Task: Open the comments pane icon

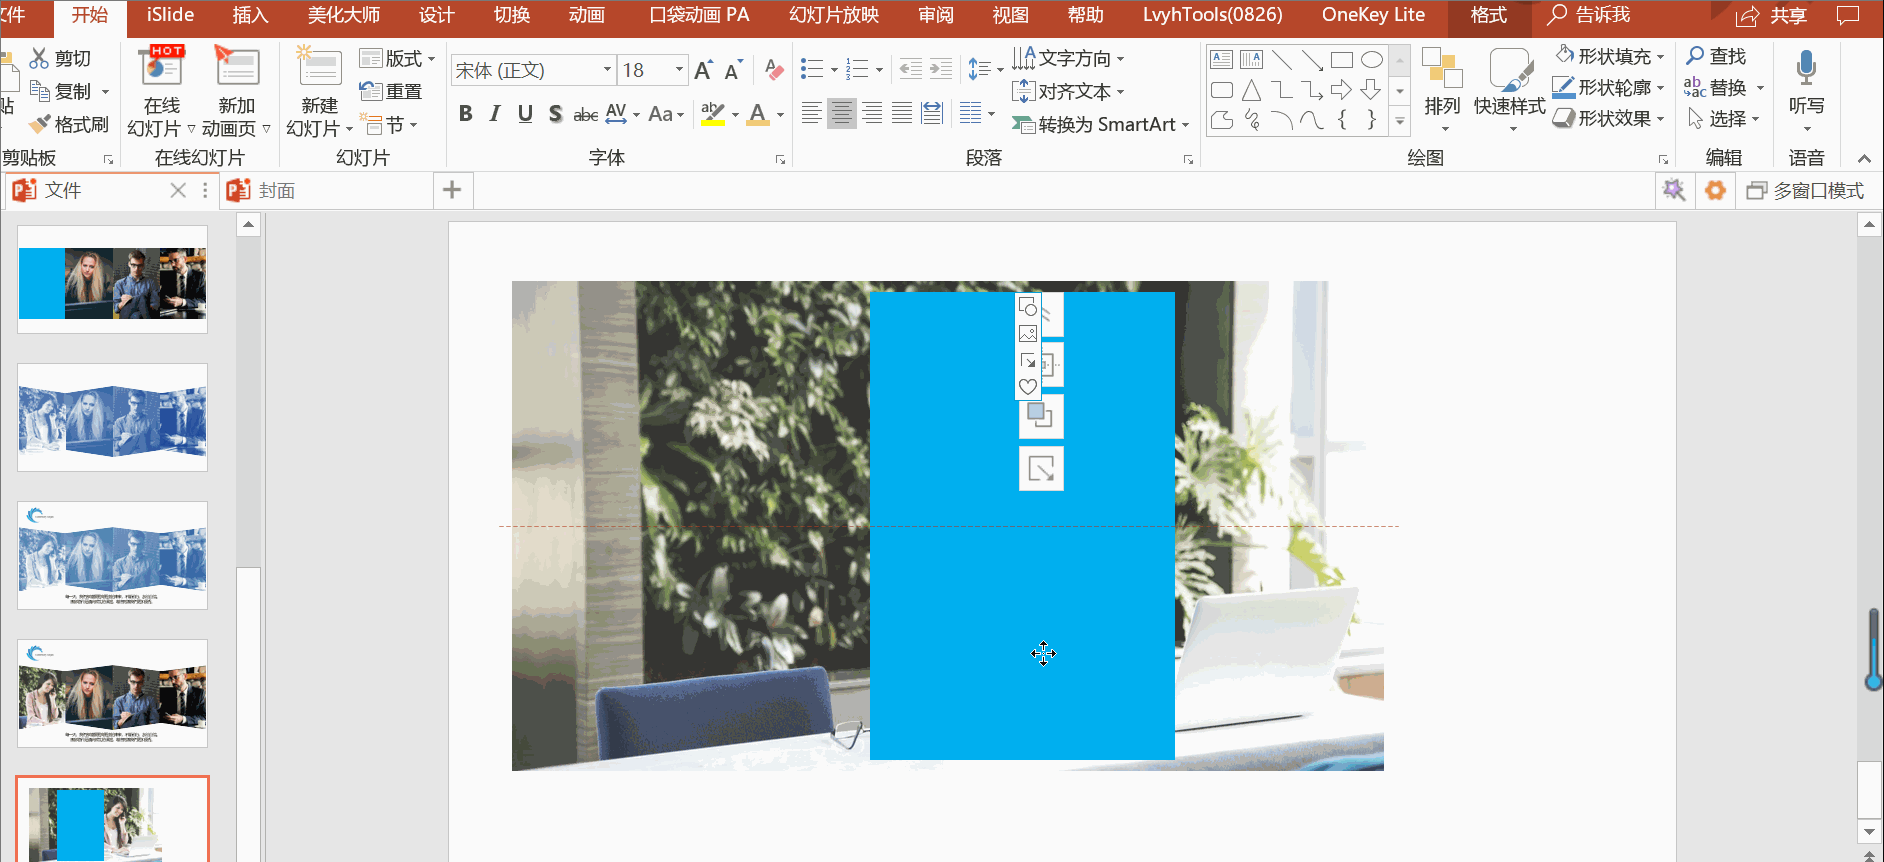Action: [x=1848, y=15]
